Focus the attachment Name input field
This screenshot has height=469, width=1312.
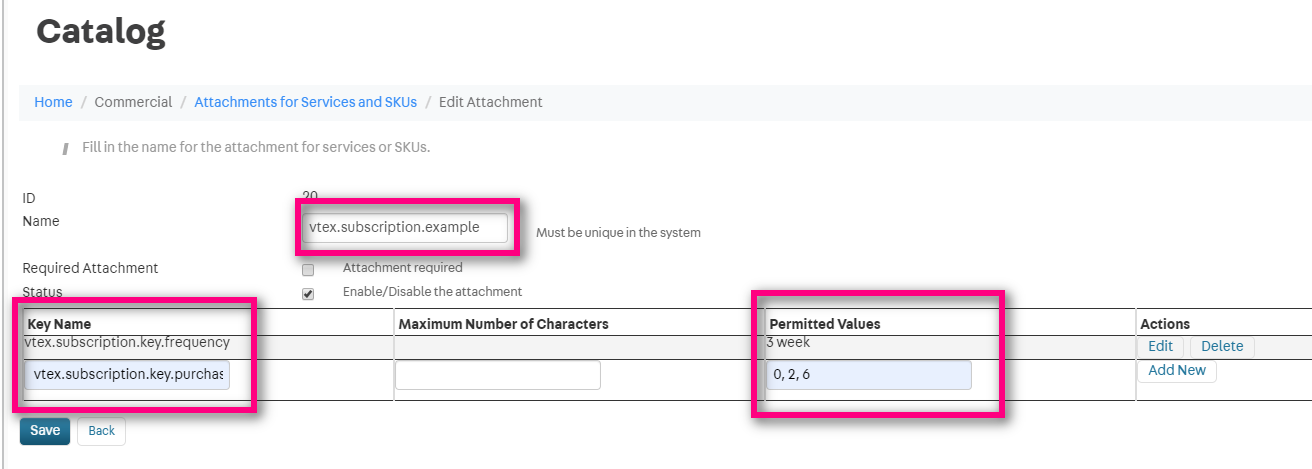[405, 227]
